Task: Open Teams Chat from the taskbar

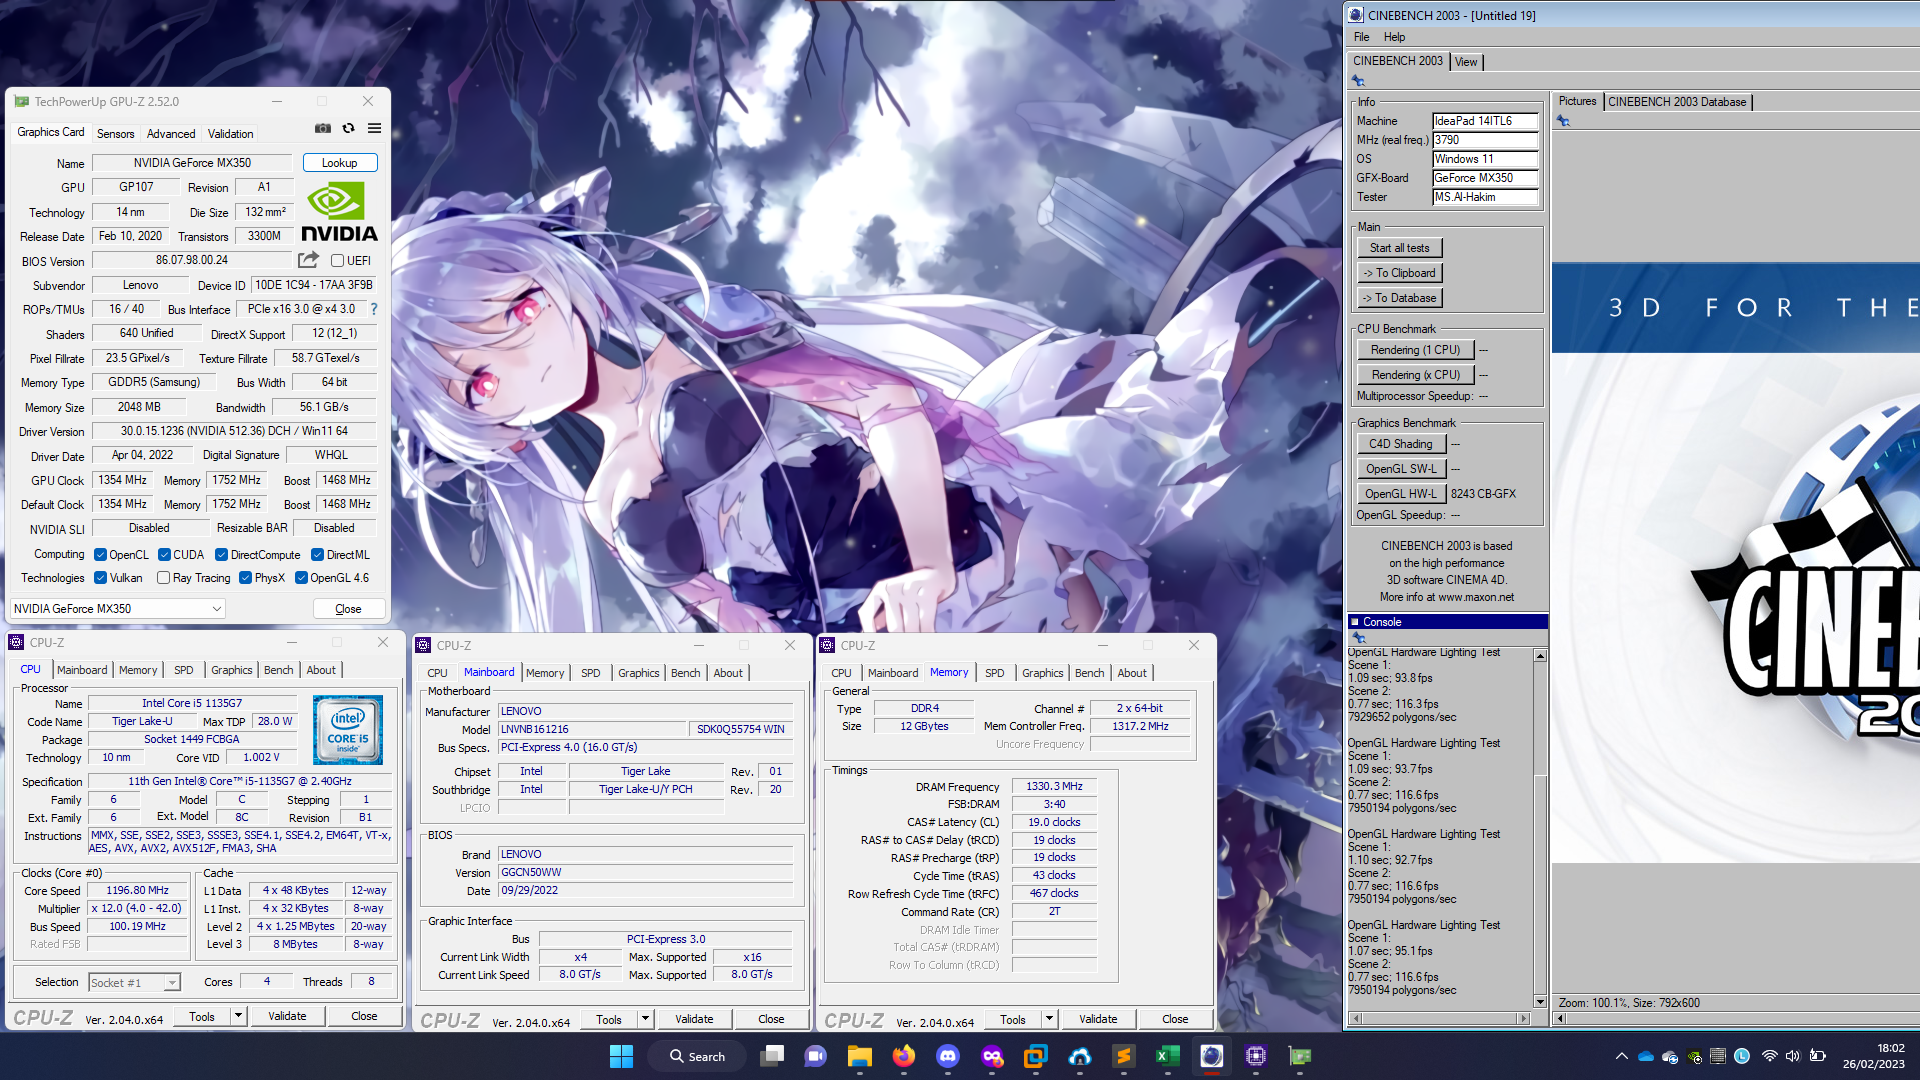Action: pos(816,1056)
